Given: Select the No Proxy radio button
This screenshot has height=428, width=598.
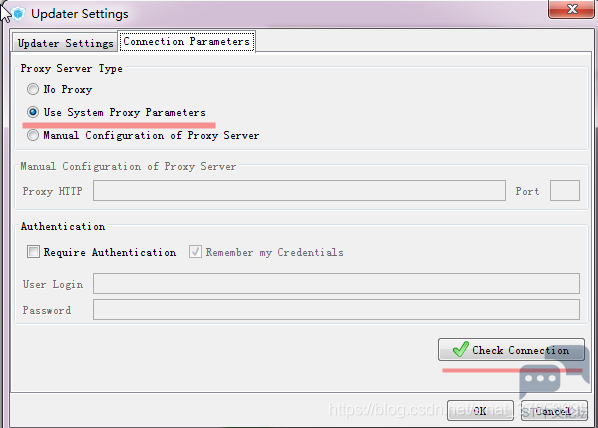Looking at the screenshot, I should [33, 89].
